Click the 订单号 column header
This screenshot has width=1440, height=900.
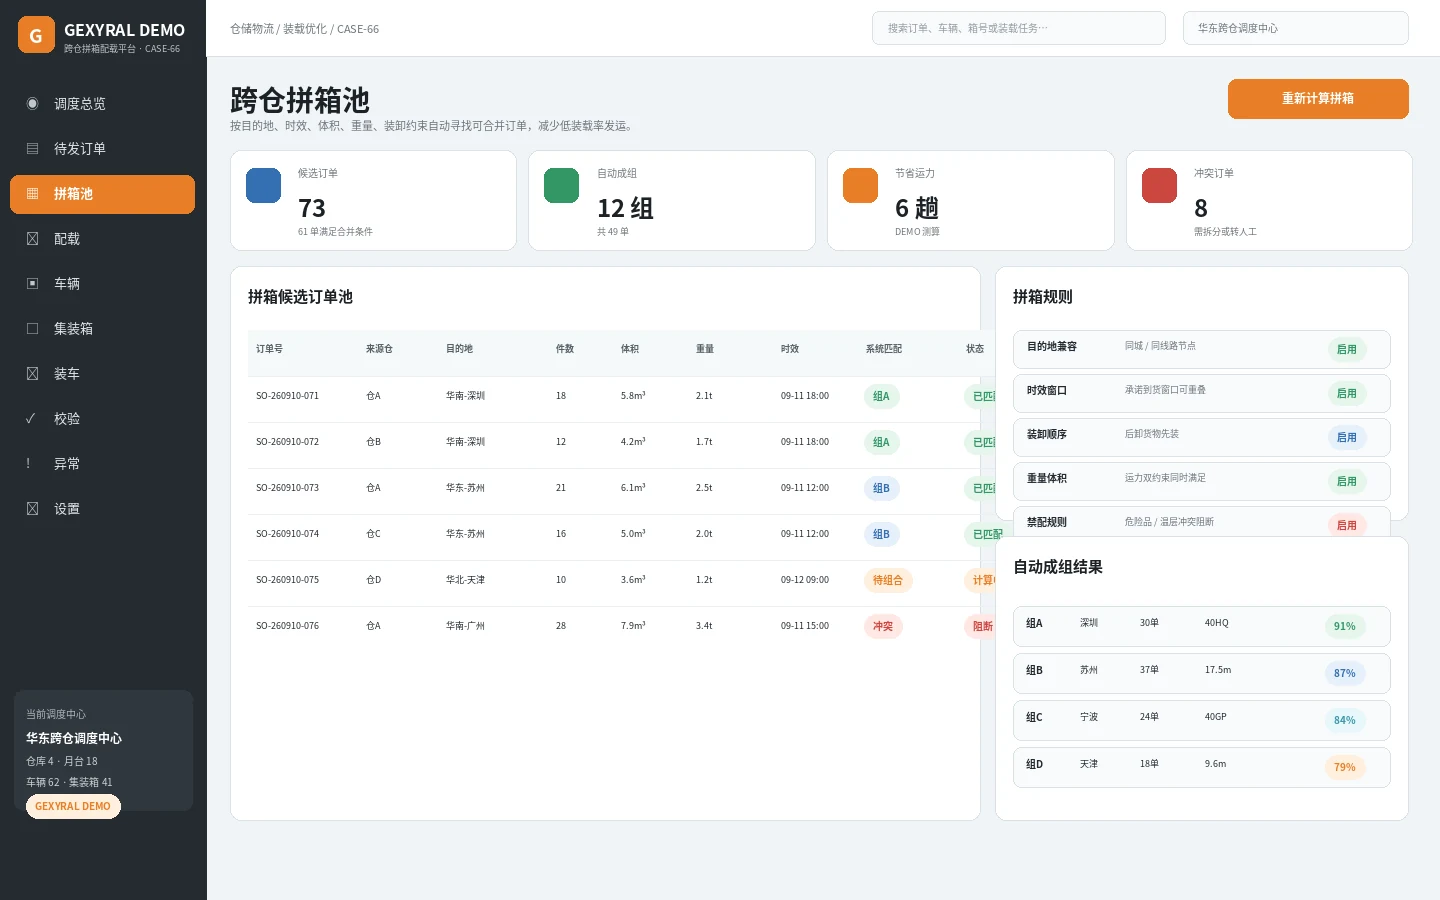click(269, 349)
